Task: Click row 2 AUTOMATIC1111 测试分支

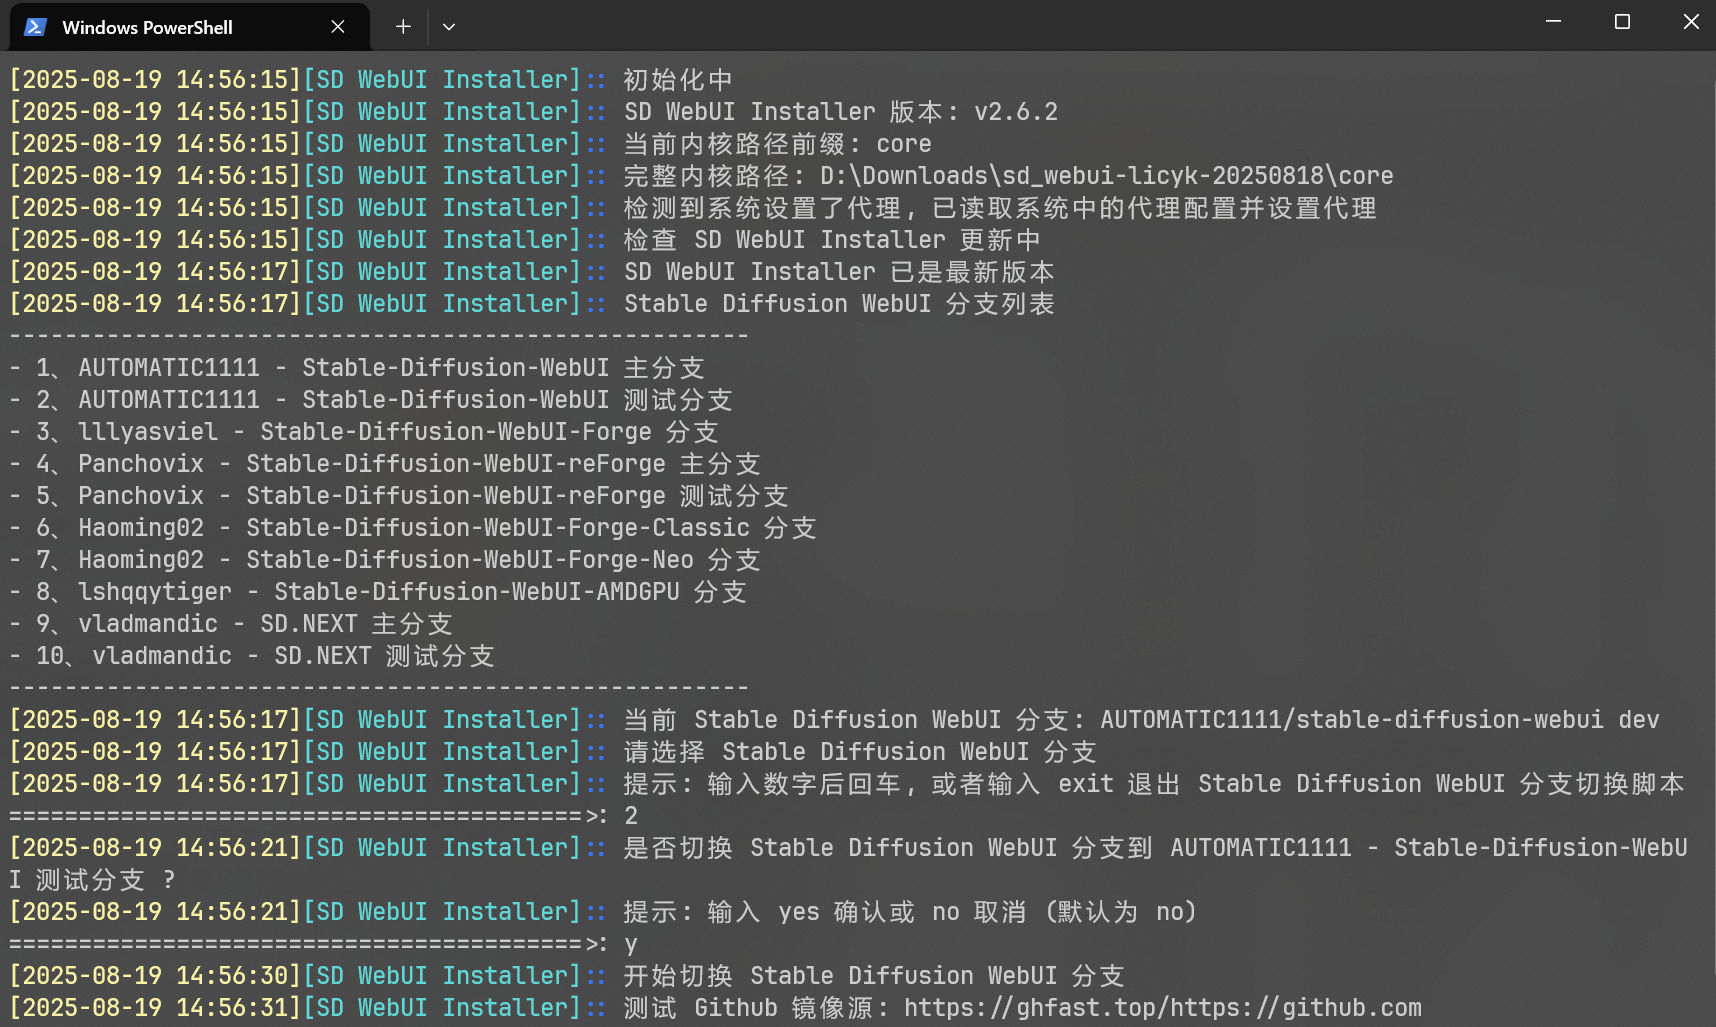Action: (371, 400)
